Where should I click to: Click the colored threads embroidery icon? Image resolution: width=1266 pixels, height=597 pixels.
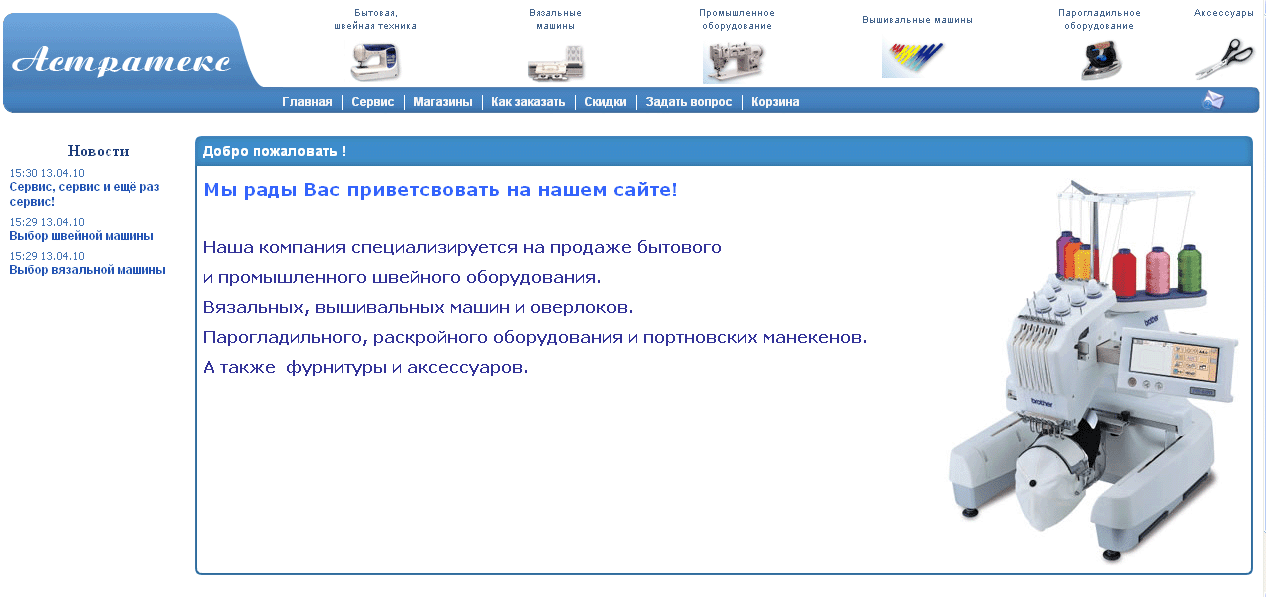[x=912, y=60]
